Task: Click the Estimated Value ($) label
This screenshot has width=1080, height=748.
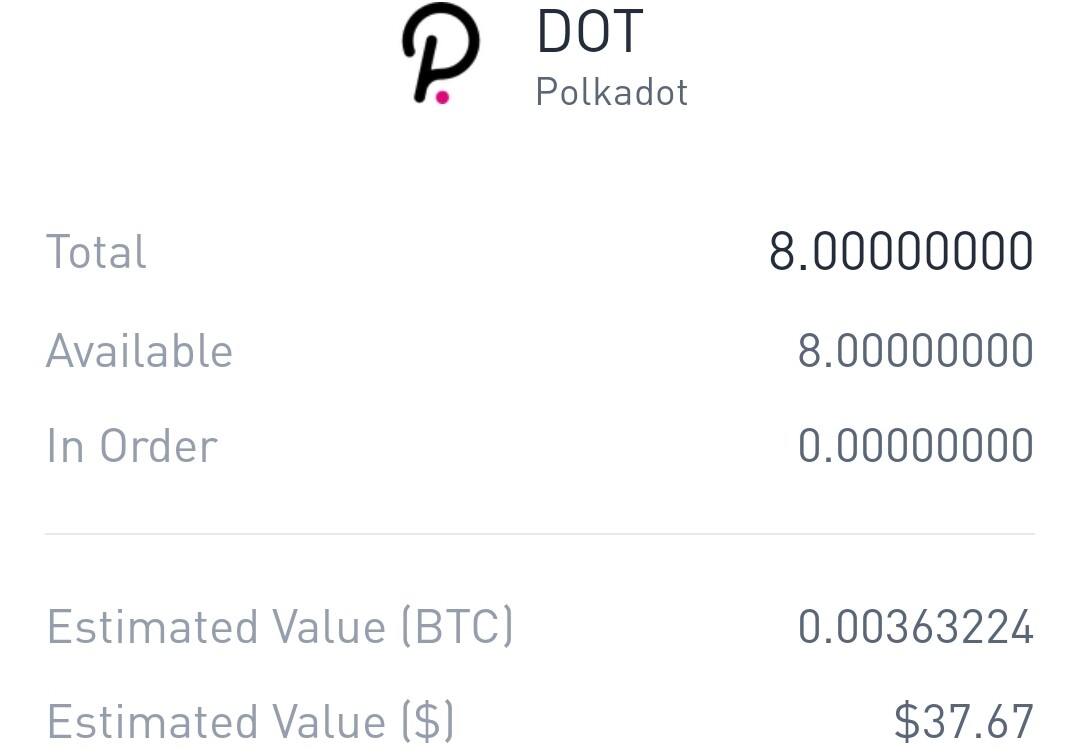Action: tap(250, 722)
